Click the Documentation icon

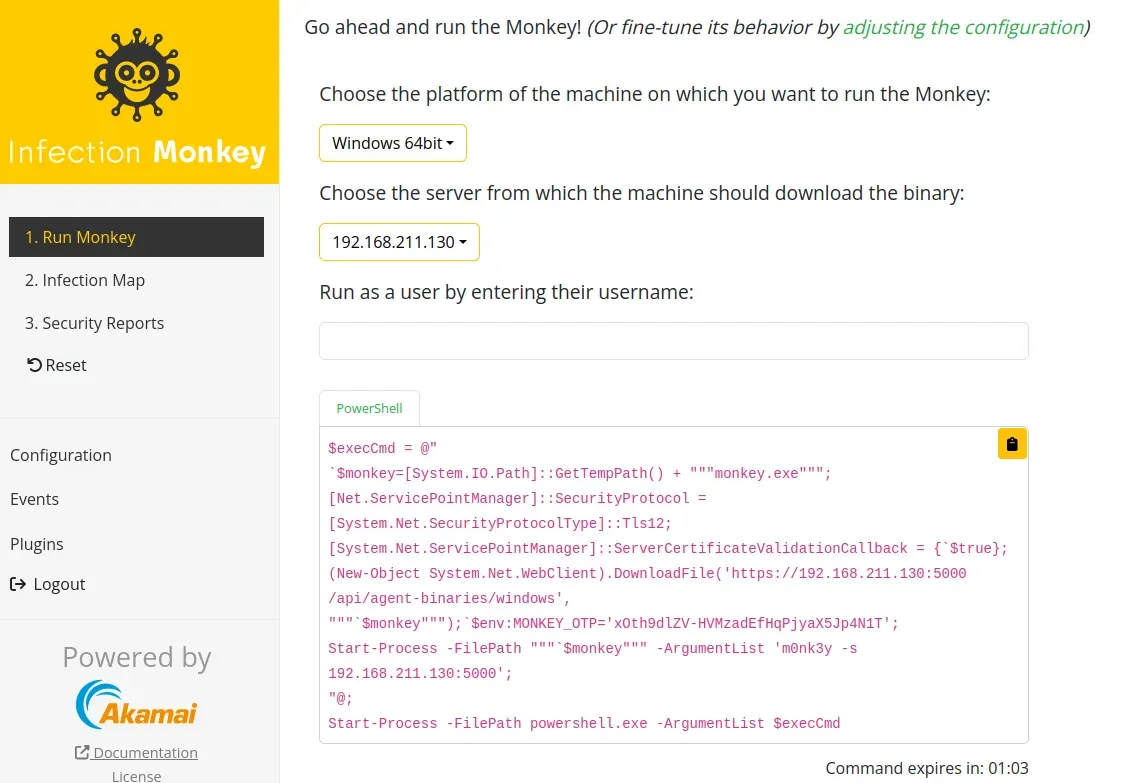80,751
